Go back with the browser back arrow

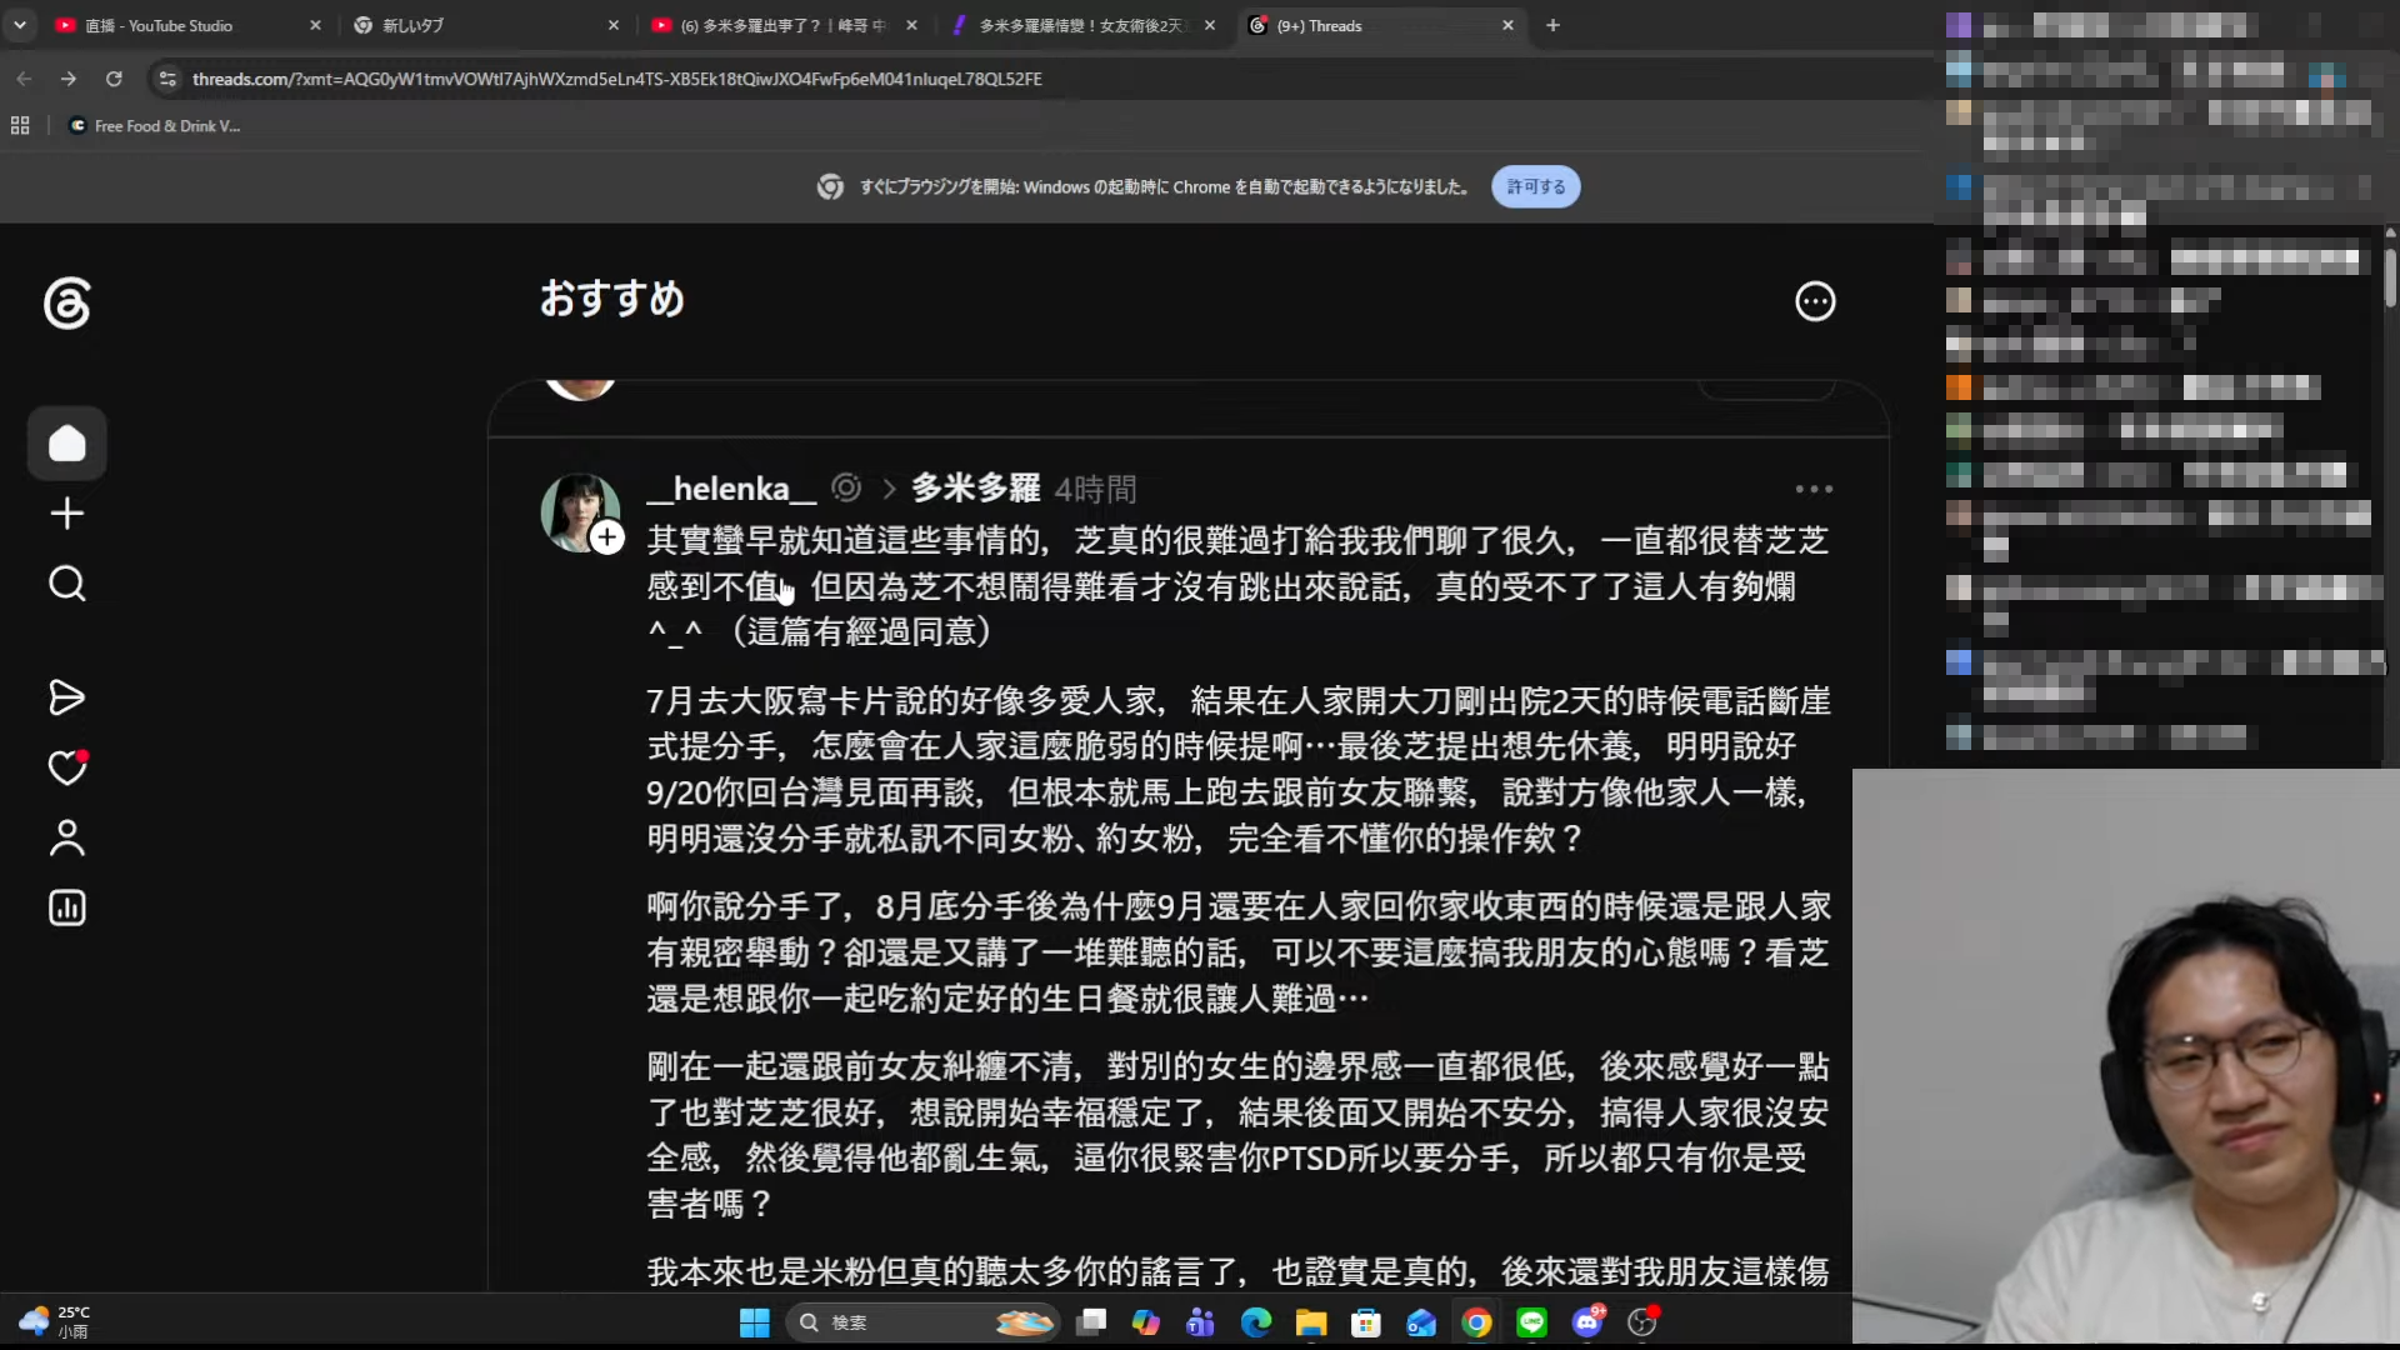click(24, 78)
